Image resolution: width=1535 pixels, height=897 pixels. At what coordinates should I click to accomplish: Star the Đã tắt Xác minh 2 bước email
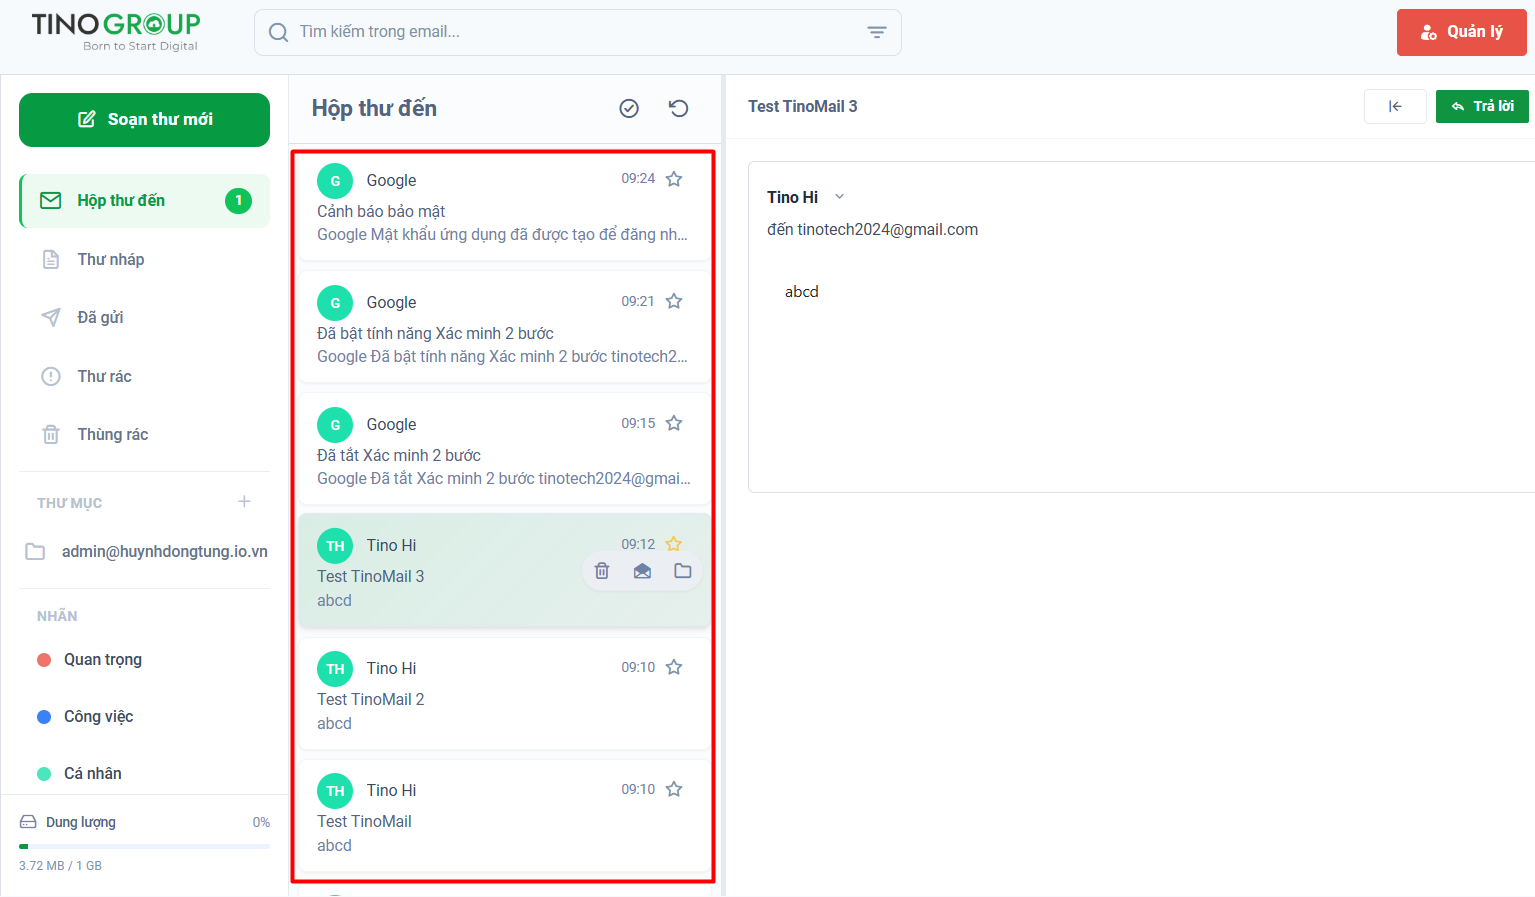674,423
